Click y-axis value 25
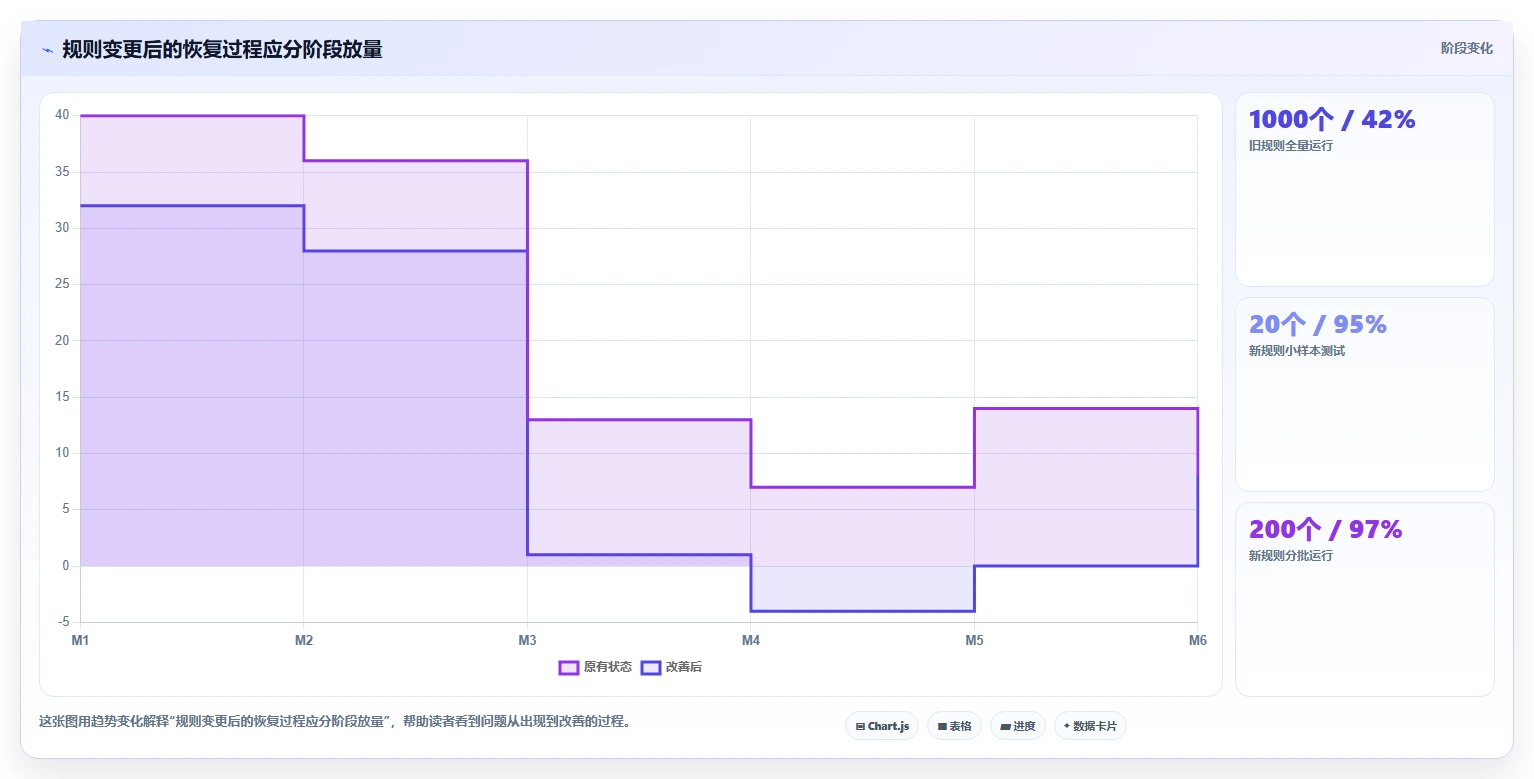The width and height of the screenshot is (1534, 779). click(x=62, y=284)
